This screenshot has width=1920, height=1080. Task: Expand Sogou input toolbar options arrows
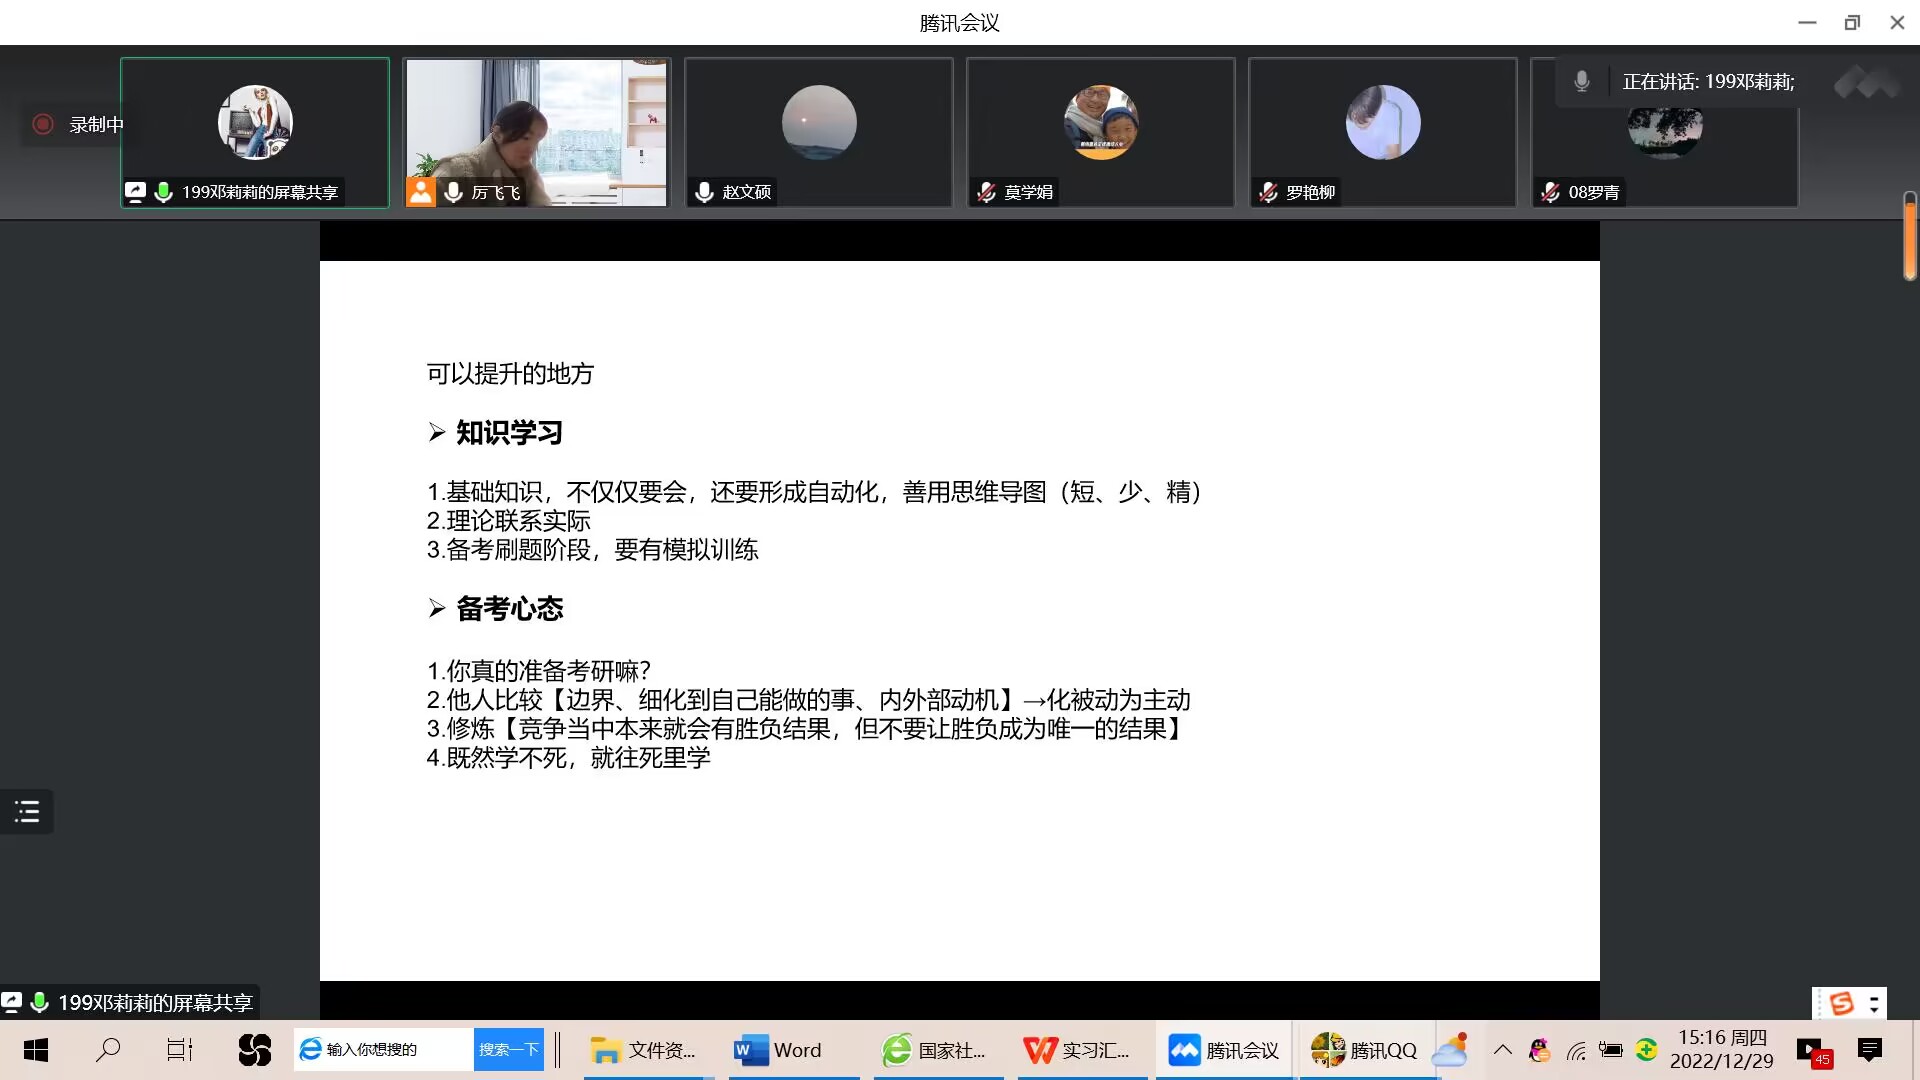pyautogui.click(x=1874, y=1002)
